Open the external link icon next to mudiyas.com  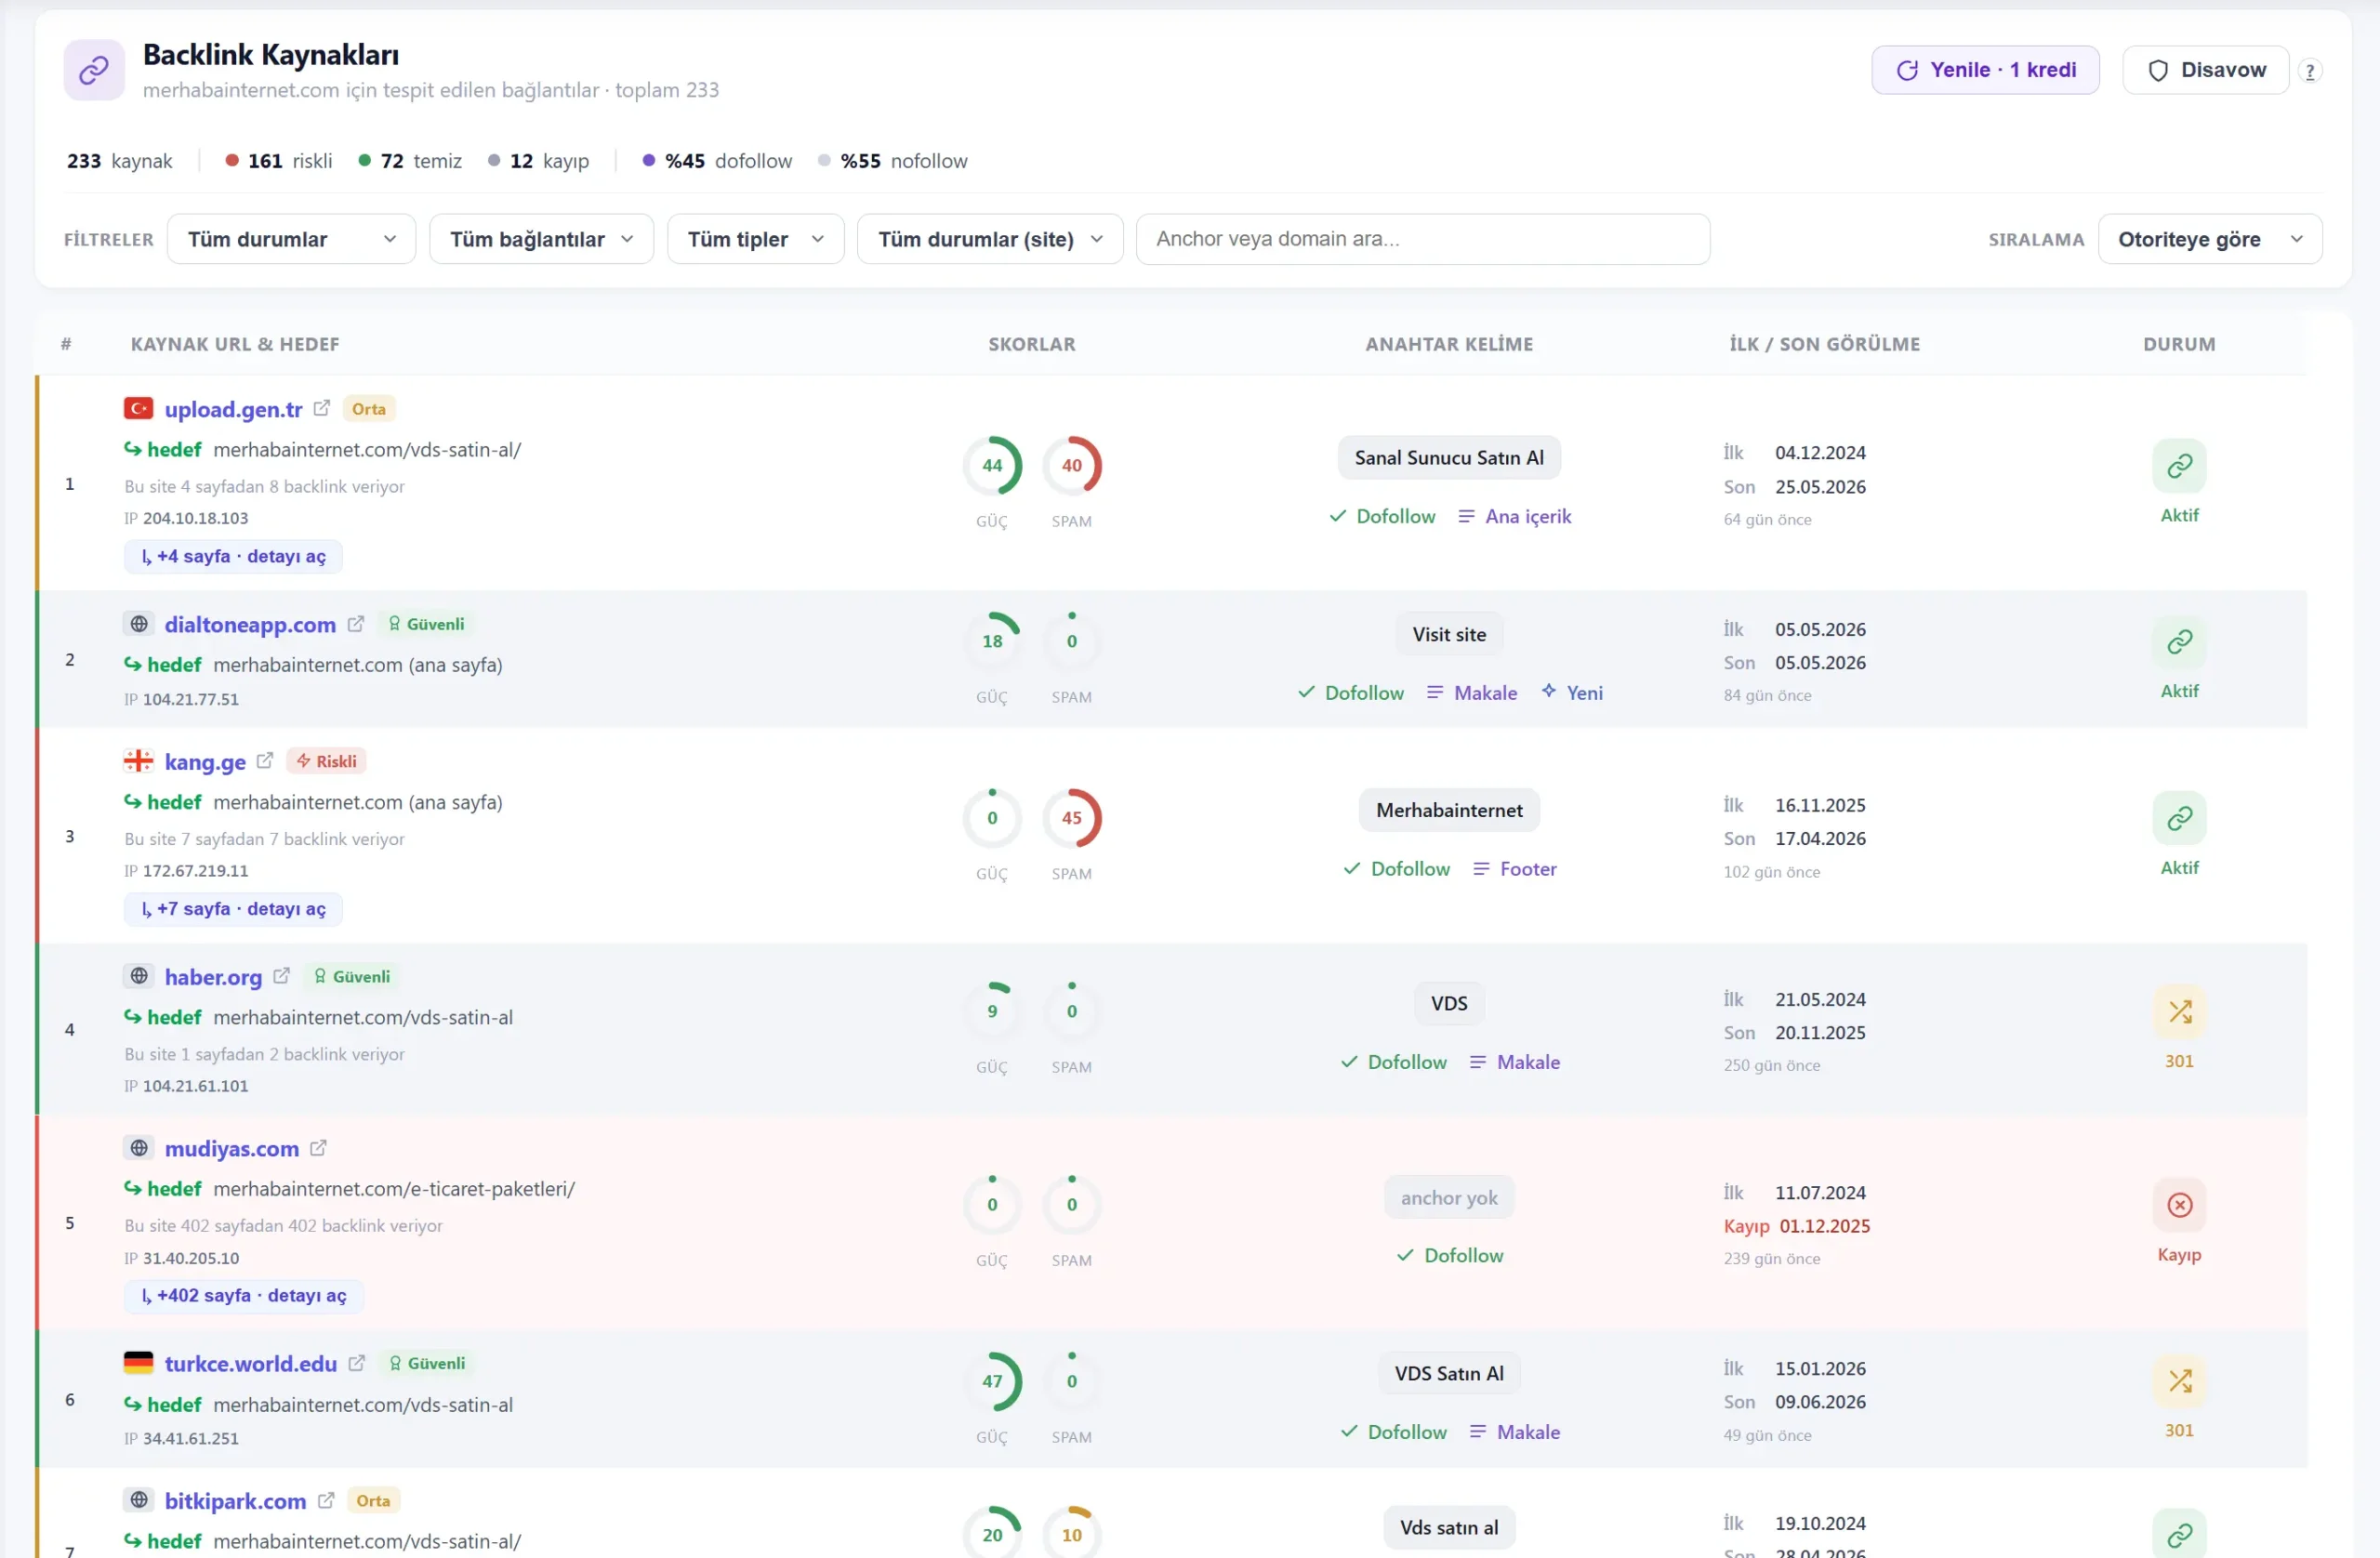[x=318, y=1148]
